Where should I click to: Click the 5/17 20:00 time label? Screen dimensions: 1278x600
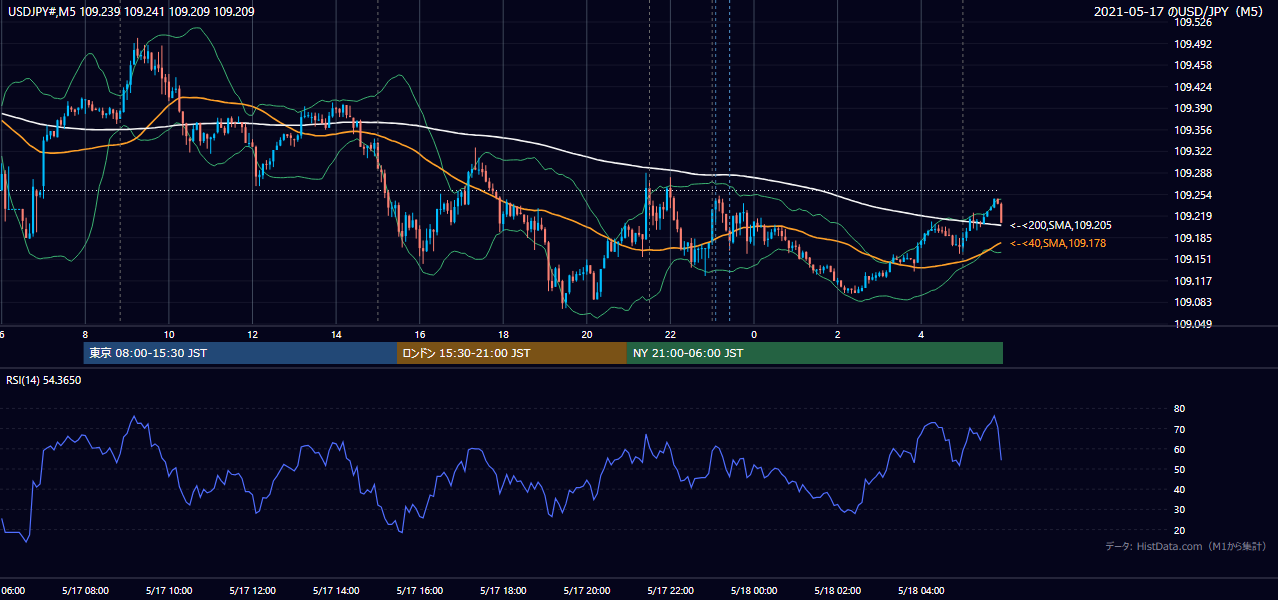pos(586,590)
